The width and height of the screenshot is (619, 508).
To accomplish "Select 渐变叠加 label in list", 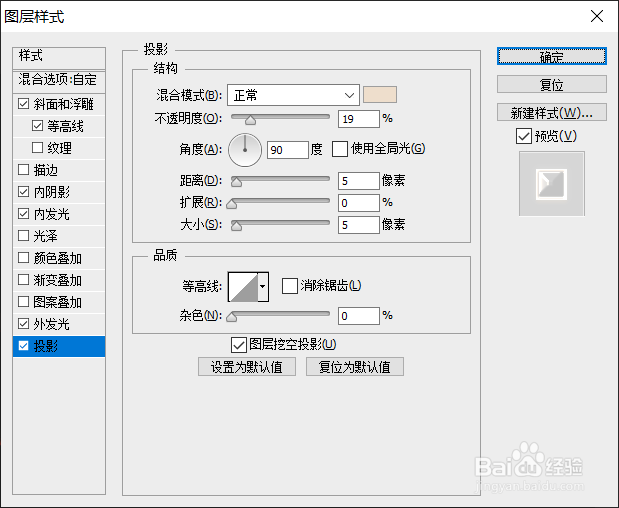I will pos(57,280).
